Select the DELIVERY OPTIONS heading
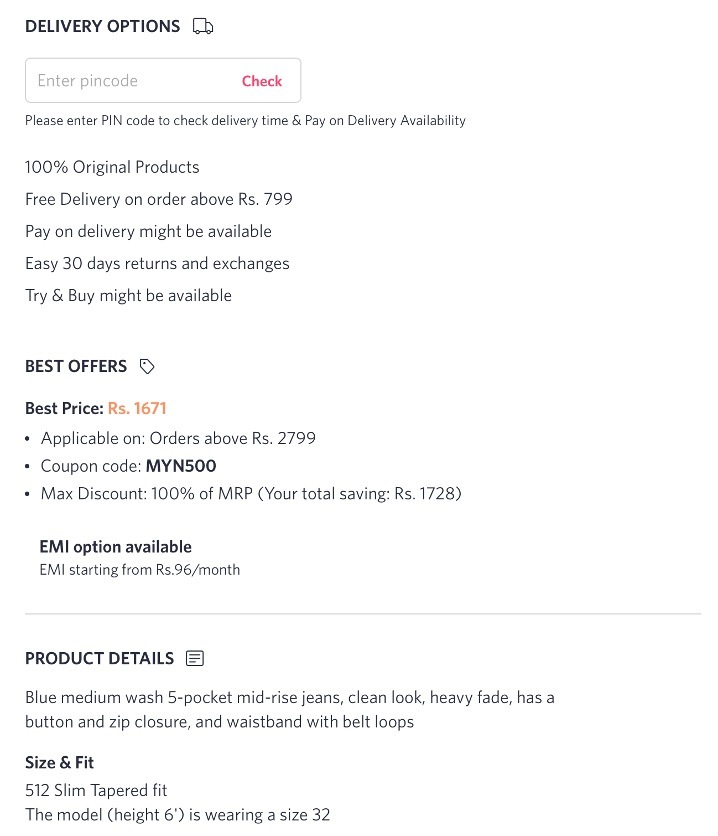The image size is (718, 836). point(102,26)
